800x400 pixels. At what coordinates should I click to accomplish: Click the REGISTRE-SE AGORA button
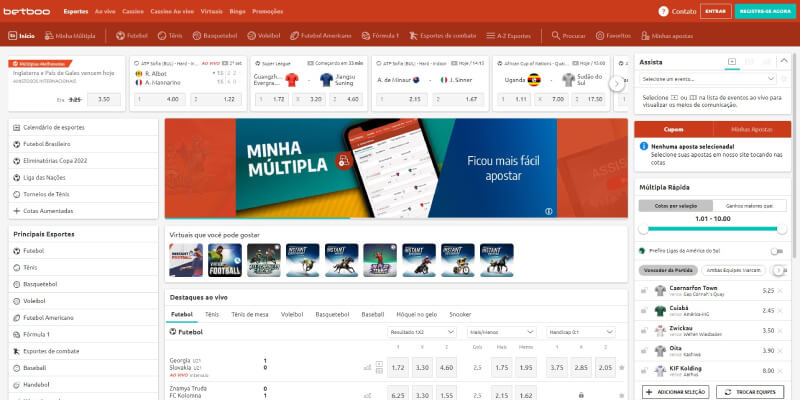pyautogui.click(x=766, y=11)
